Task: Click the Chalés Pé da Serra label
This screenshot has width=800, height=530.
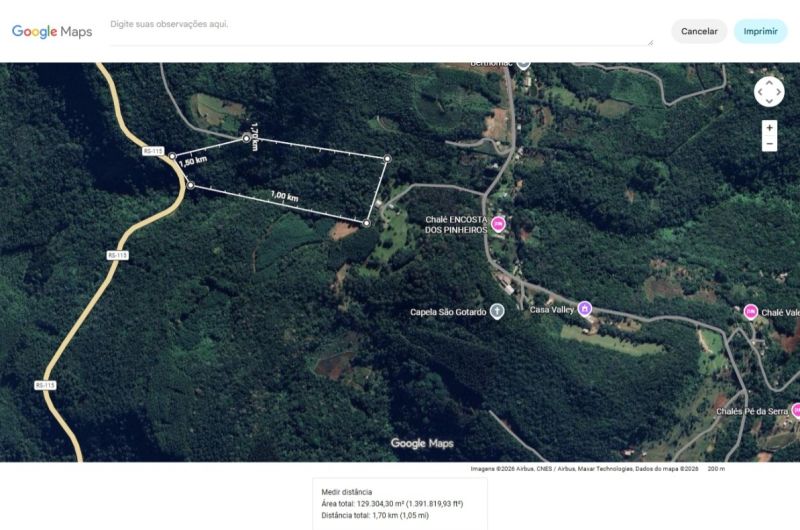Action: pos(752,411)
